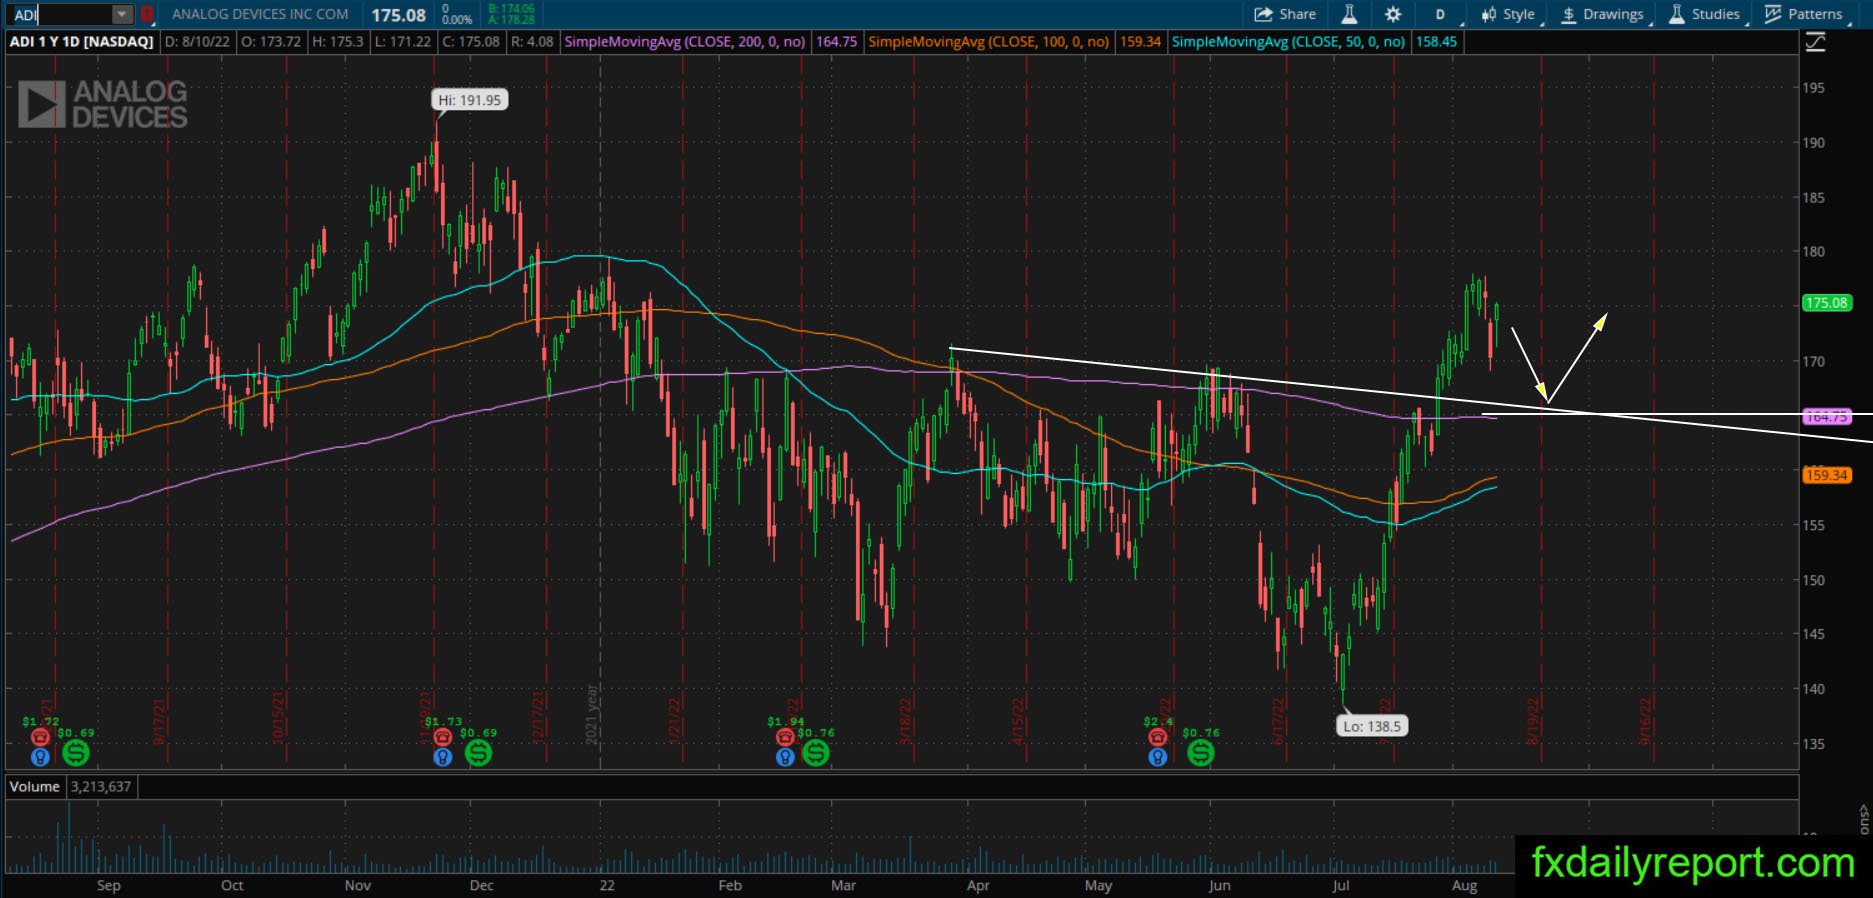Click orange 159.34 moving average axis bubble
The image size is (1873, 898).
pos(1826,475)
